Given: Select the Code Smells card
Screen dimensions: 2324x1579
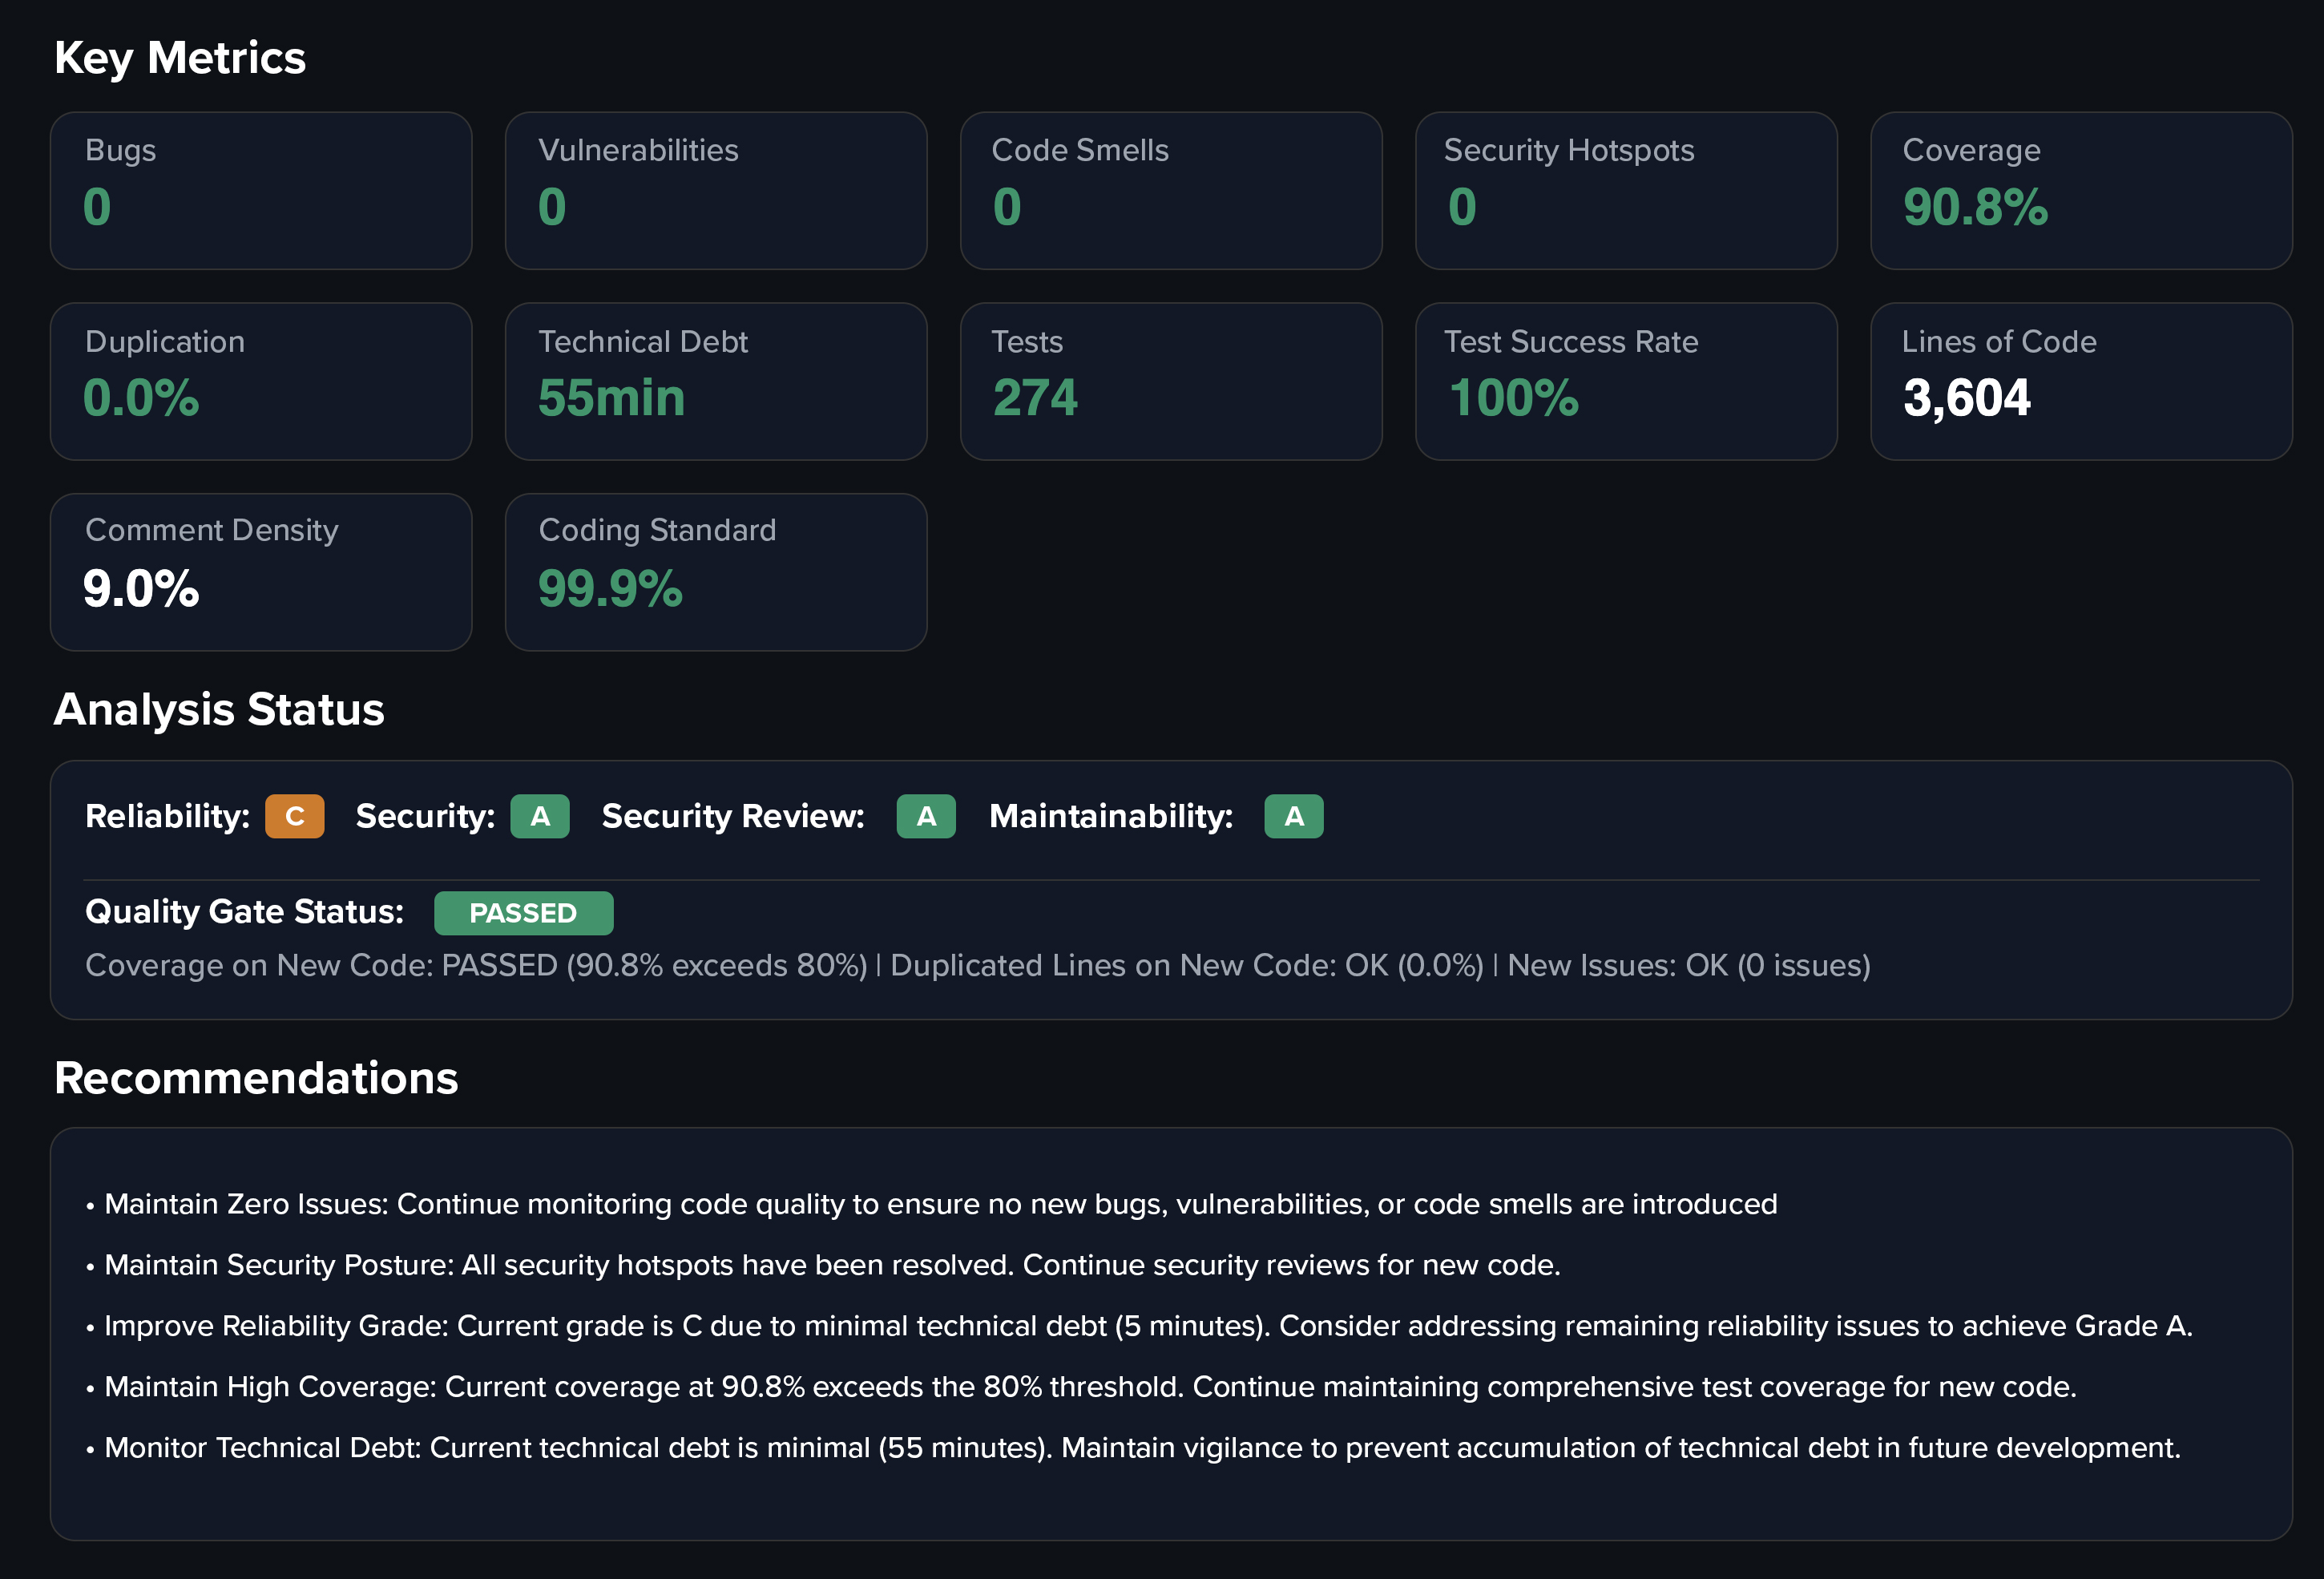Looking at the screenshot, I should (1171, 190).
